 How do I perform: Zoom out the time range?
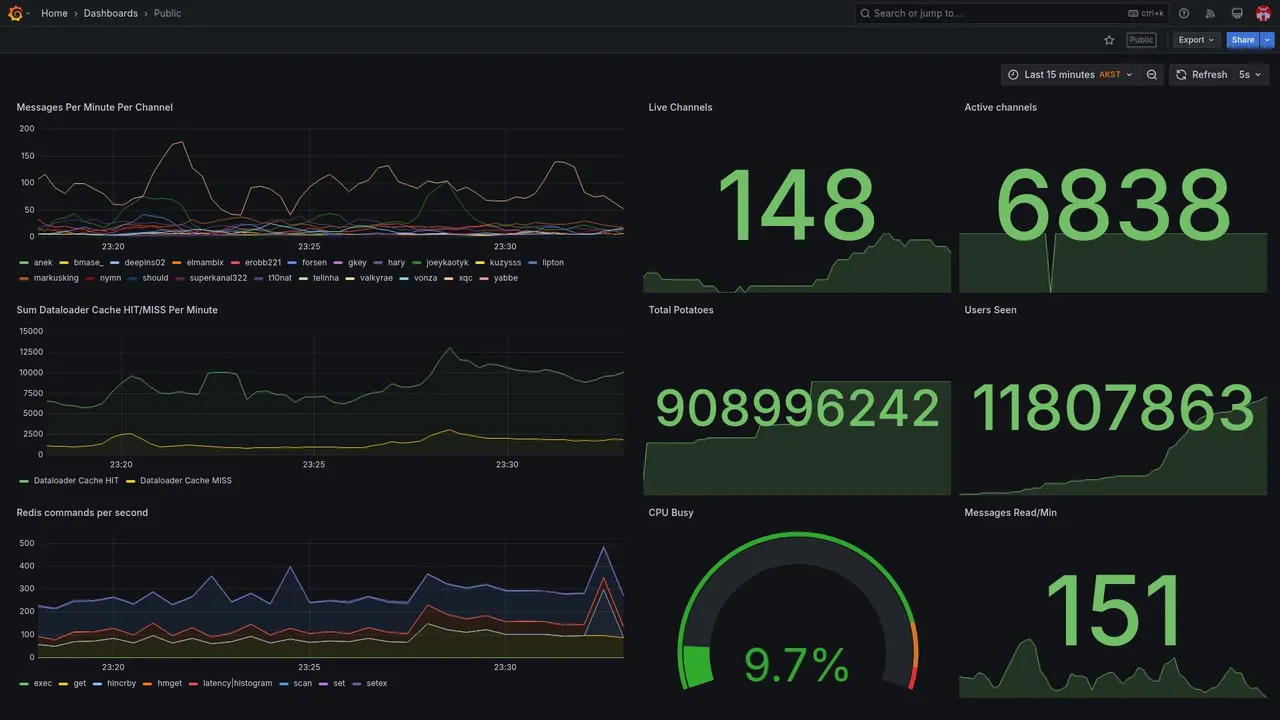[x=1152, y=75]
